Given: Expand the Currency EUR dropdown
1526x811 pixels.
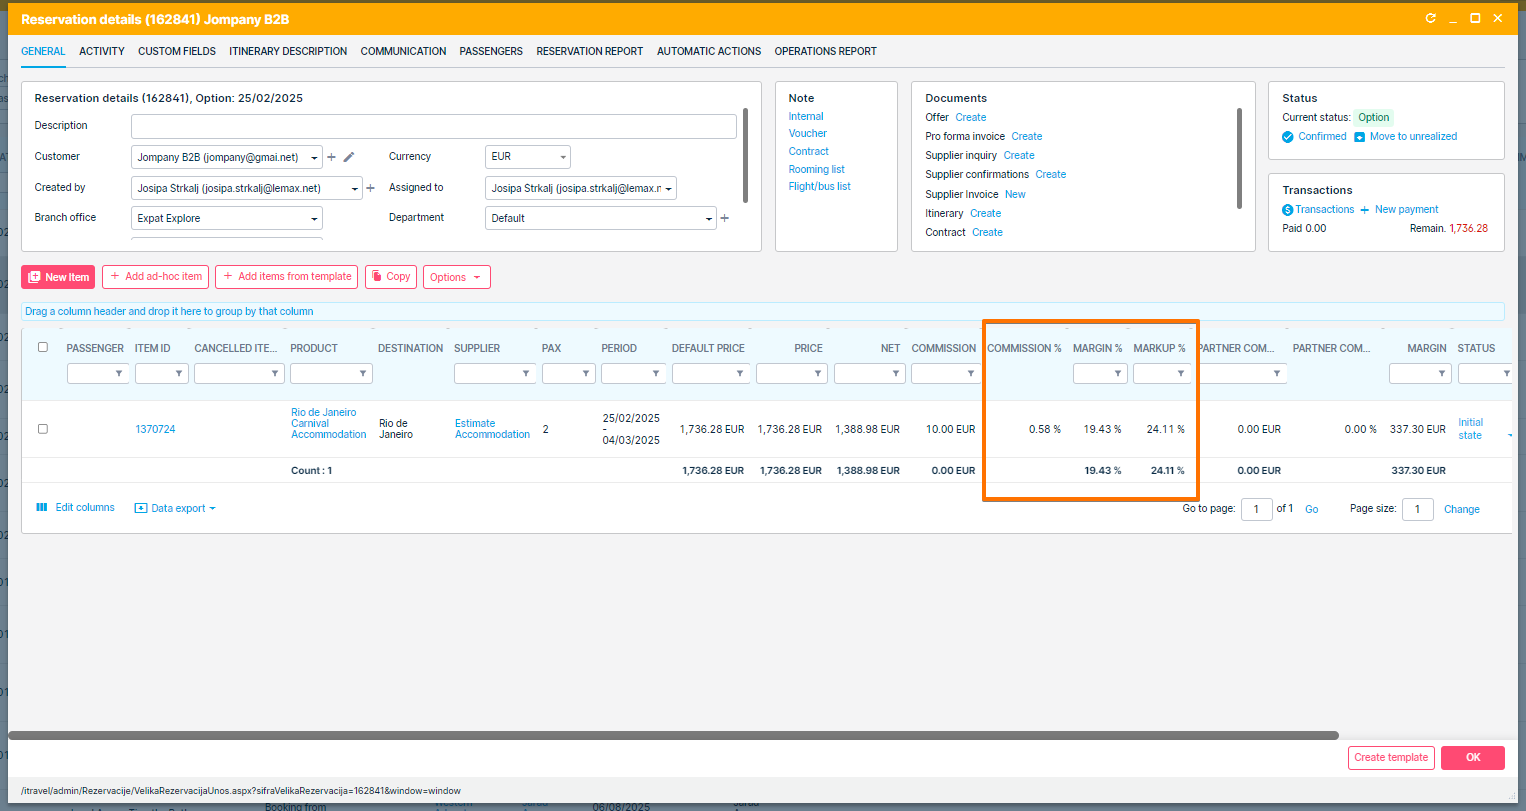Looking at the screenshot, I should (x=563, y=157).
